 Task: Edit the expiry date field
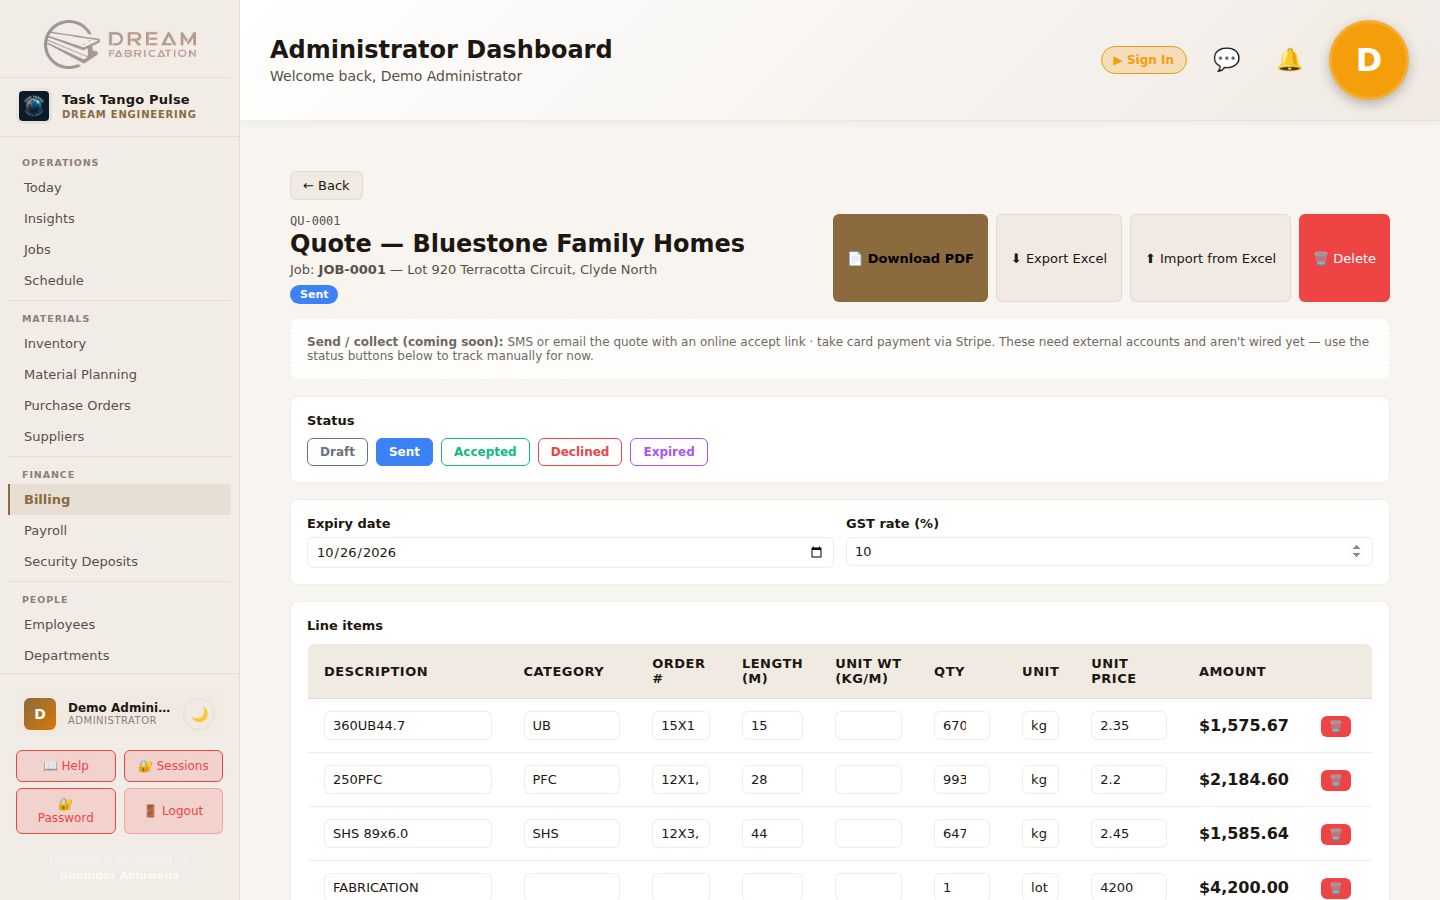[570, 552]
